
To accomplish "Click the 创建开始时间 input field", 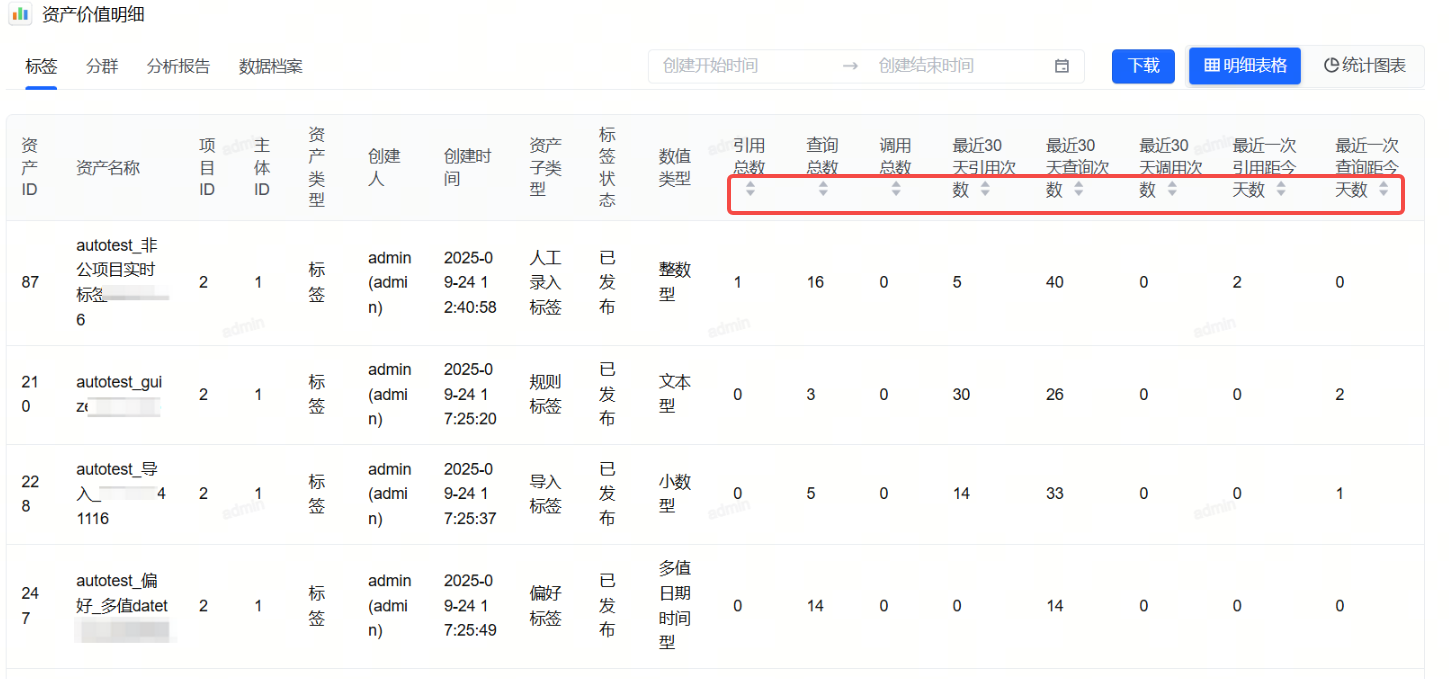I will [740, 66].
